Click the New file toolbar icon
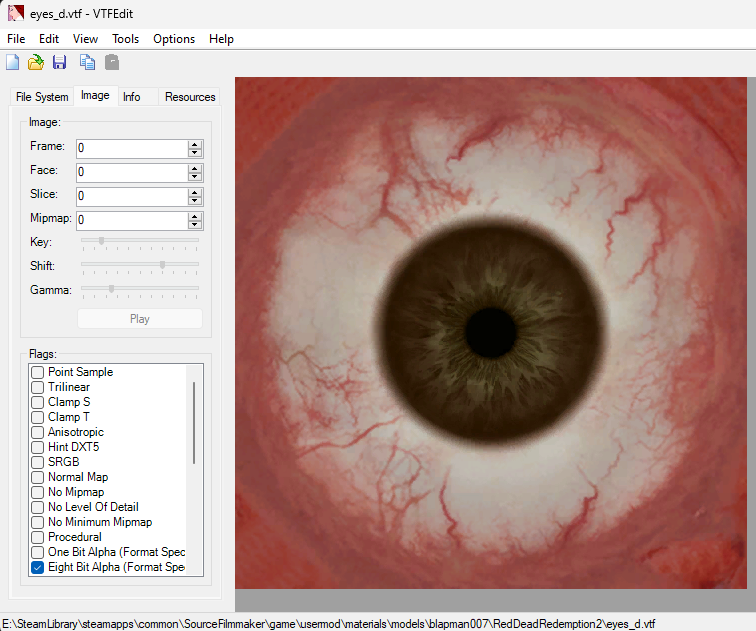 pyautogui.click(x=13, y=63)
